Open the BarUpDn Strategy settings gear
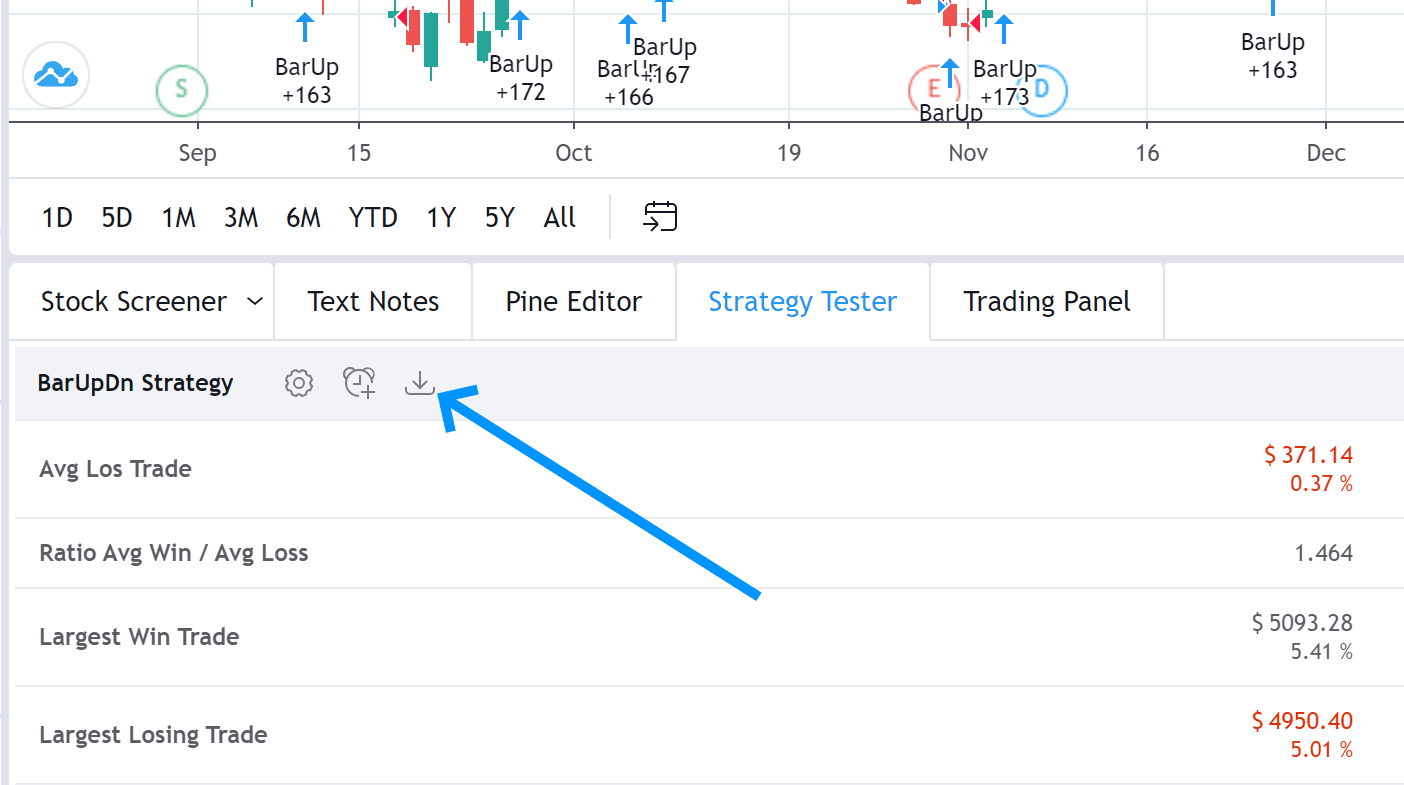The image size is (1404, 785). 298,383
